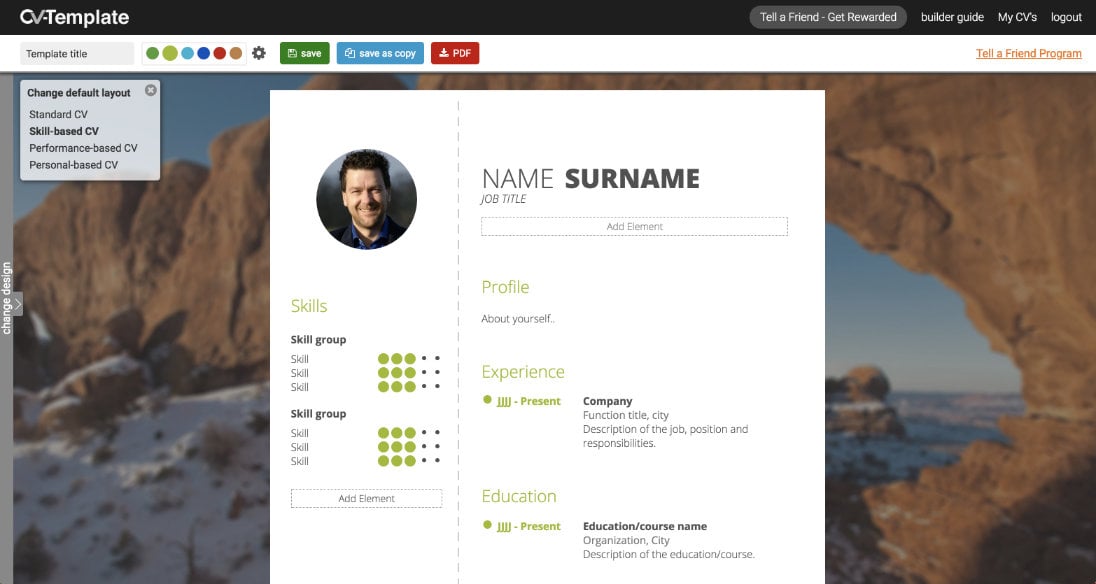1096x584 pixels.
Task: Click the Skills section heading
Action: (x=309, y=306)
